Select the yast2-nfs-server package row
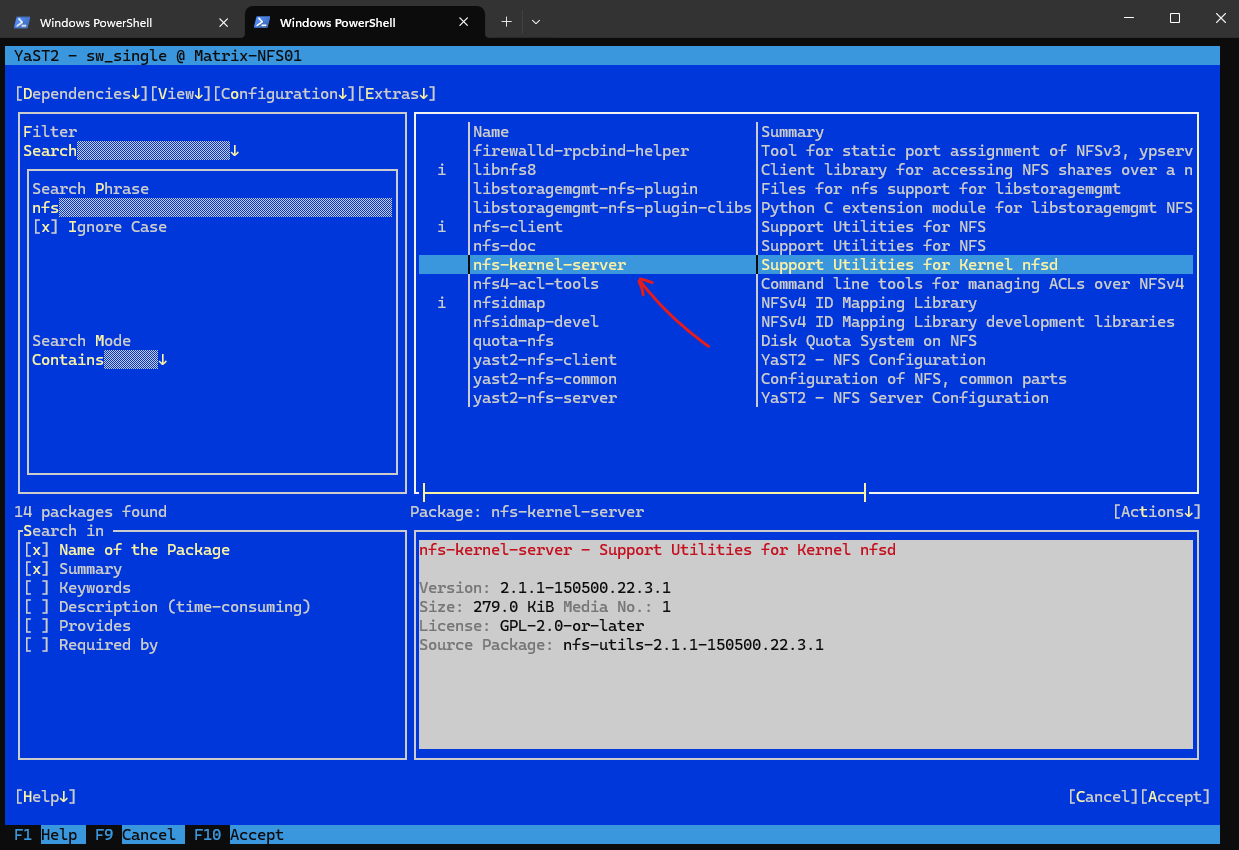Viewport: 1239px width, 850px height. coord(544,397)
